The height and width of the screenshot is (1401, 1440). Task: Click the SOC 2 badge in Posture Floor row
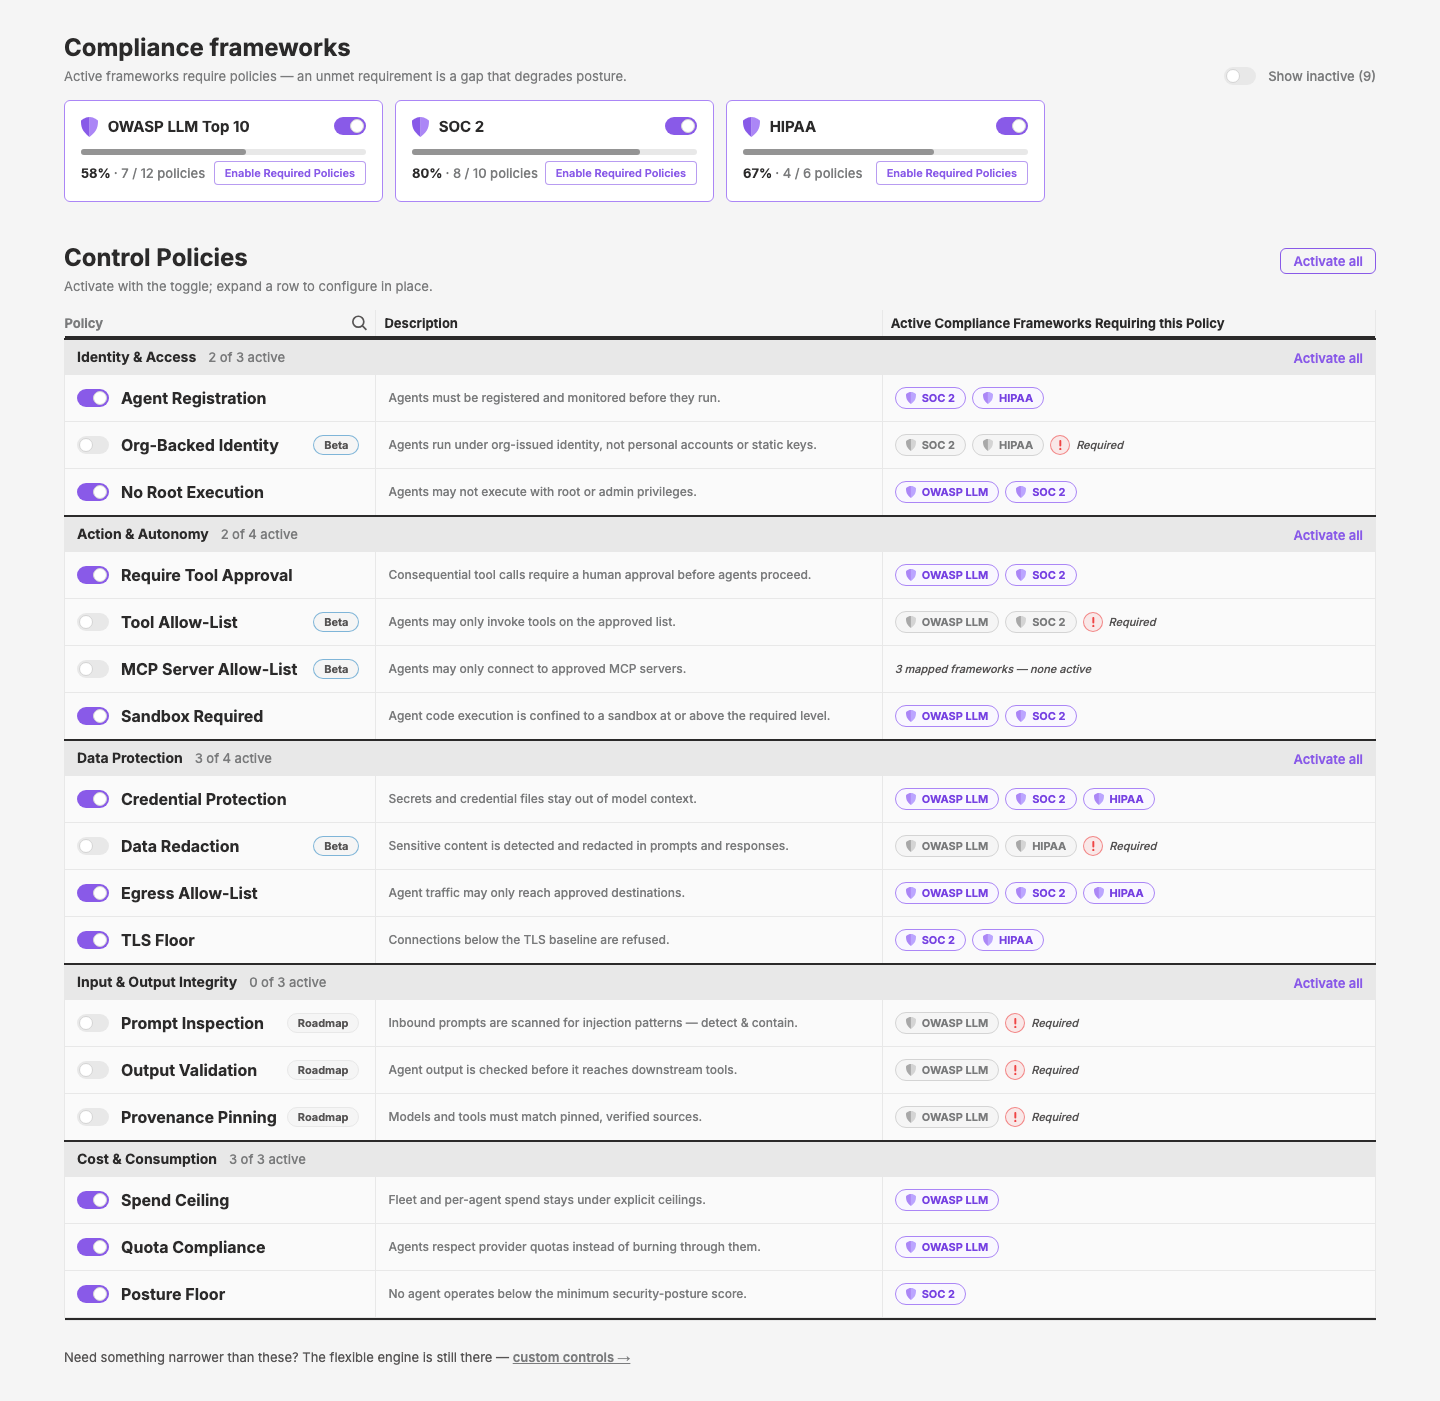coord(931,1294)
